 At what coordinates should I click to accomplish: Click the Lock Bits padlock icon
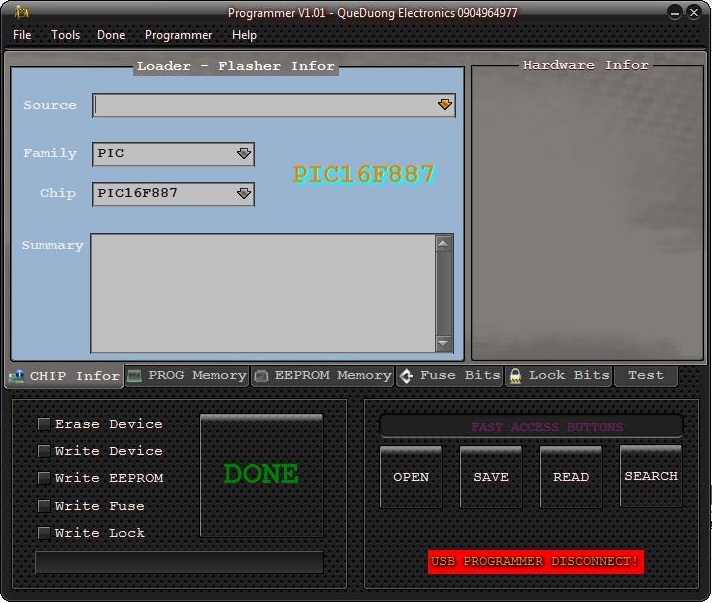click(x=515, y=376)
